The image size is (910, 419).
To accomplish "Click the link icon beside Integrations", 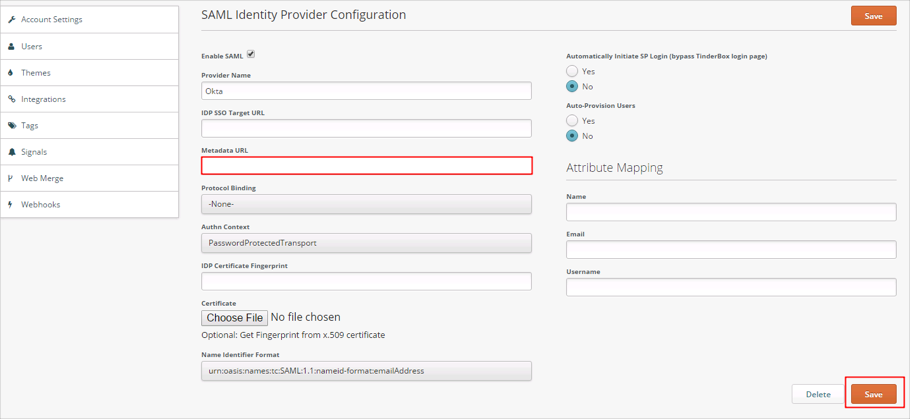I will [x=12, y=99].
